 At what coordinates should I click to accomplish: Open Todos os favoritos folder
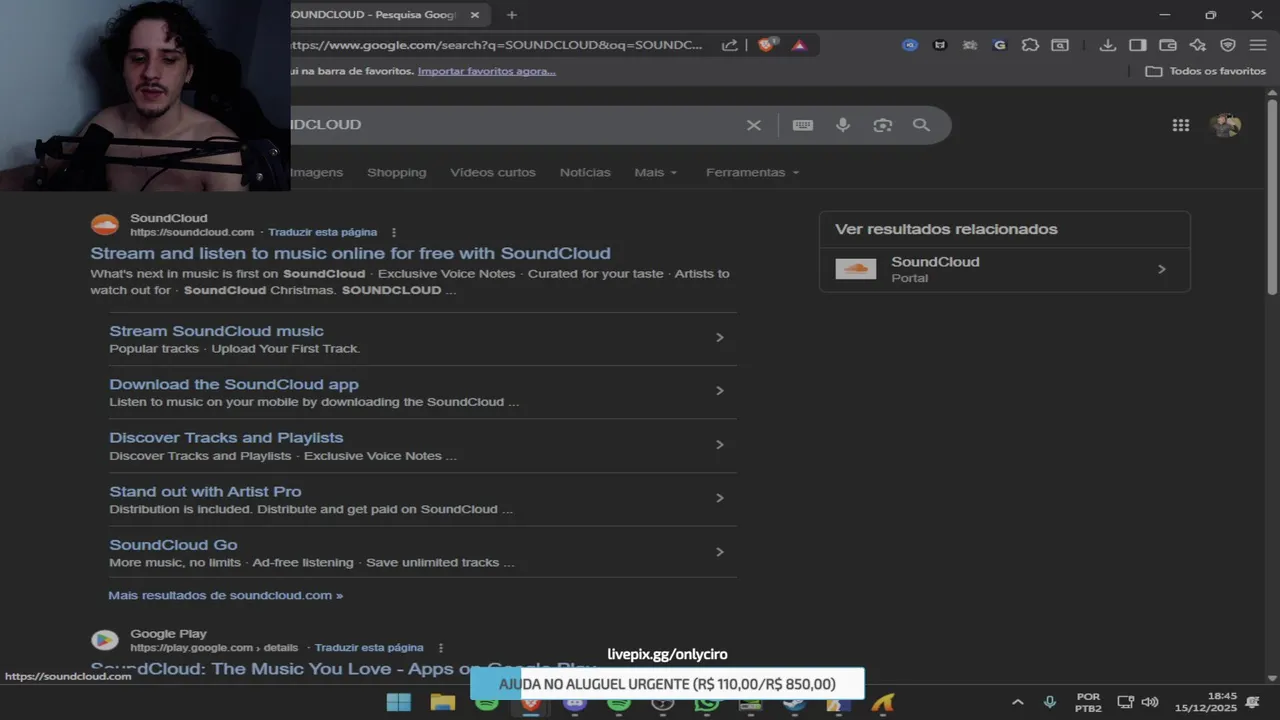coord(1206,71)
